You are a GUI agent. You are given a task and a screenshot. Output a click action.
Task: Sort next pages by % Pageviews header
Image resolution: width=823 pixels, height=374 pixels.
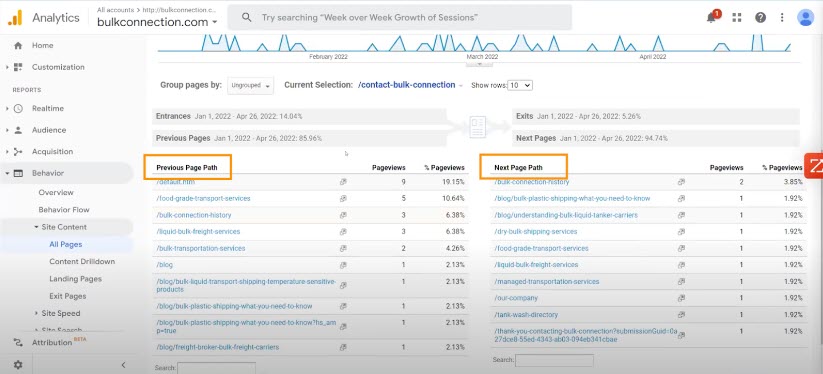[x=782, y=168]
